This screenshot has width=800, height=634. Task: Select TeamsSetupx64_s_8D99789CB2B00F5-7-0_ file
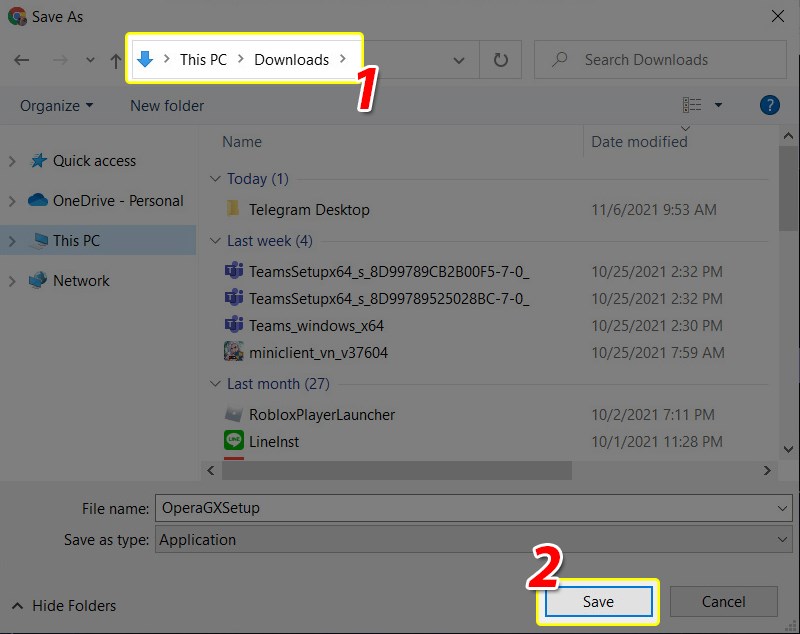tap(389, 271)
